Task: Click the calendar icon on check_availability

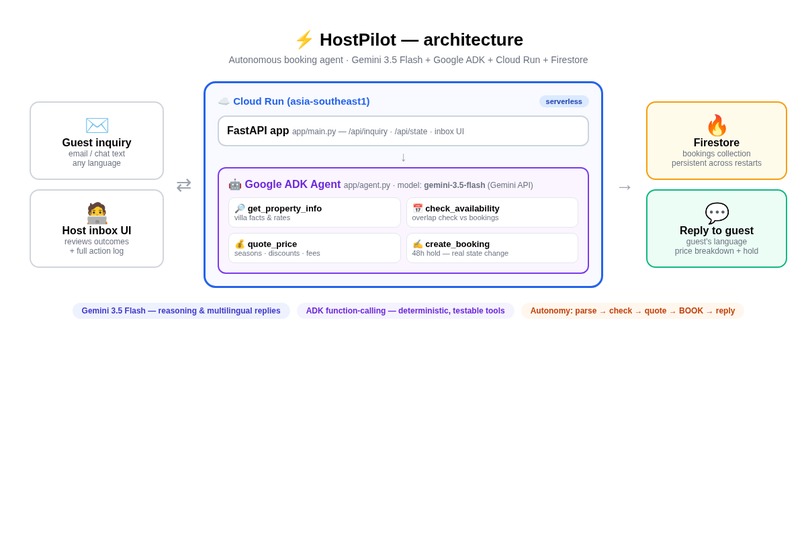Action: pos(417,208)
